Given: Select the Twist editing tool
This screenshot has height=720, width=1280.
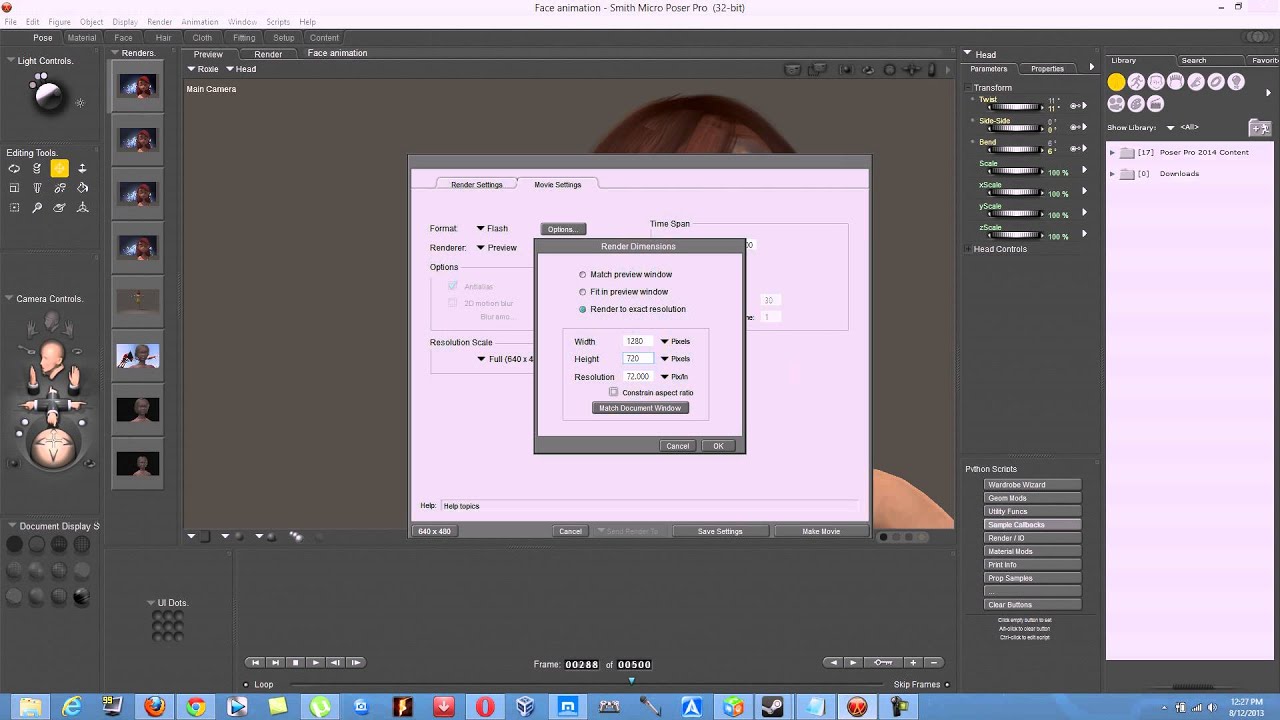Looking at the screenshot, I should 37,169.
